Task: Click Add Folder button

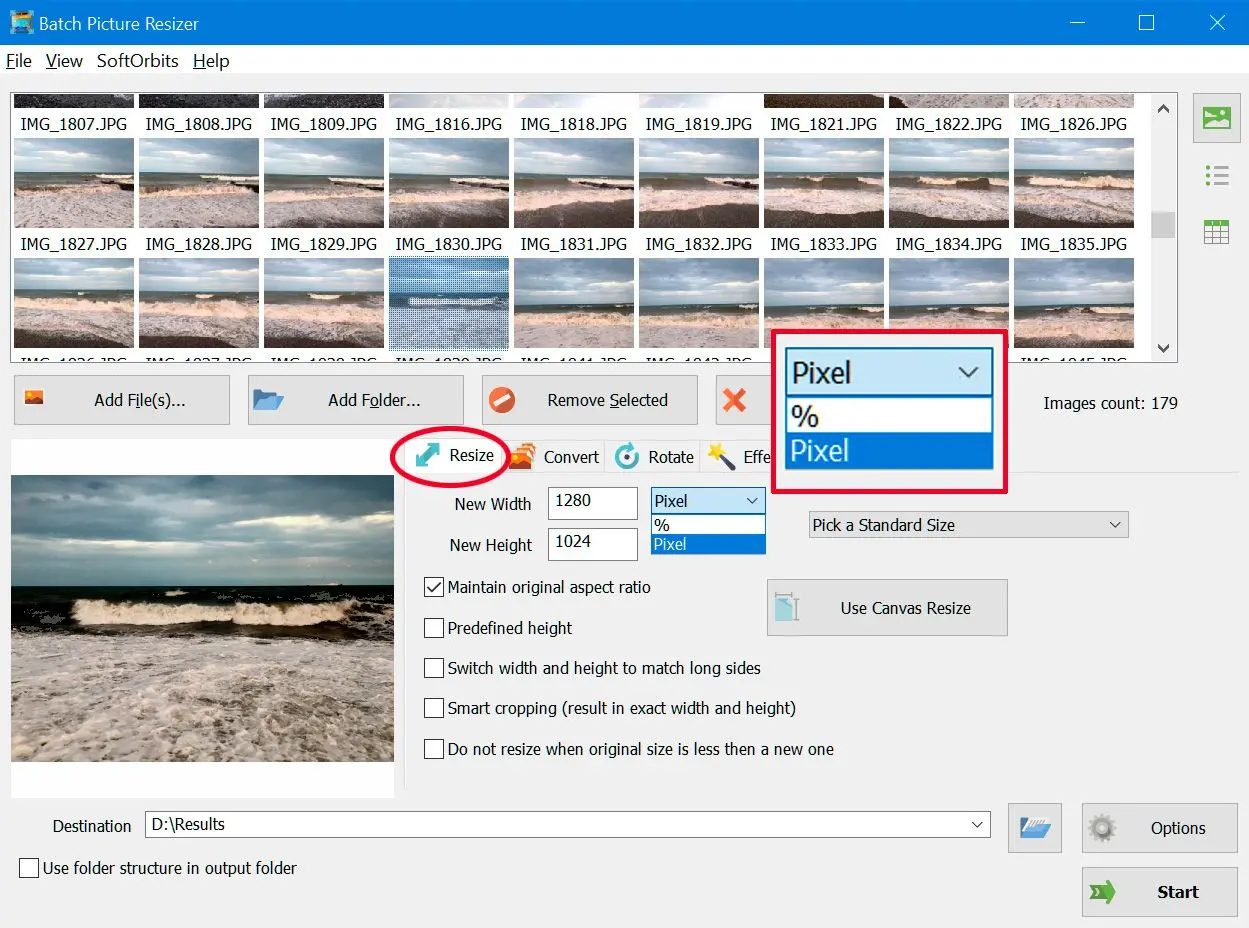Action: [x=356, y=400]
